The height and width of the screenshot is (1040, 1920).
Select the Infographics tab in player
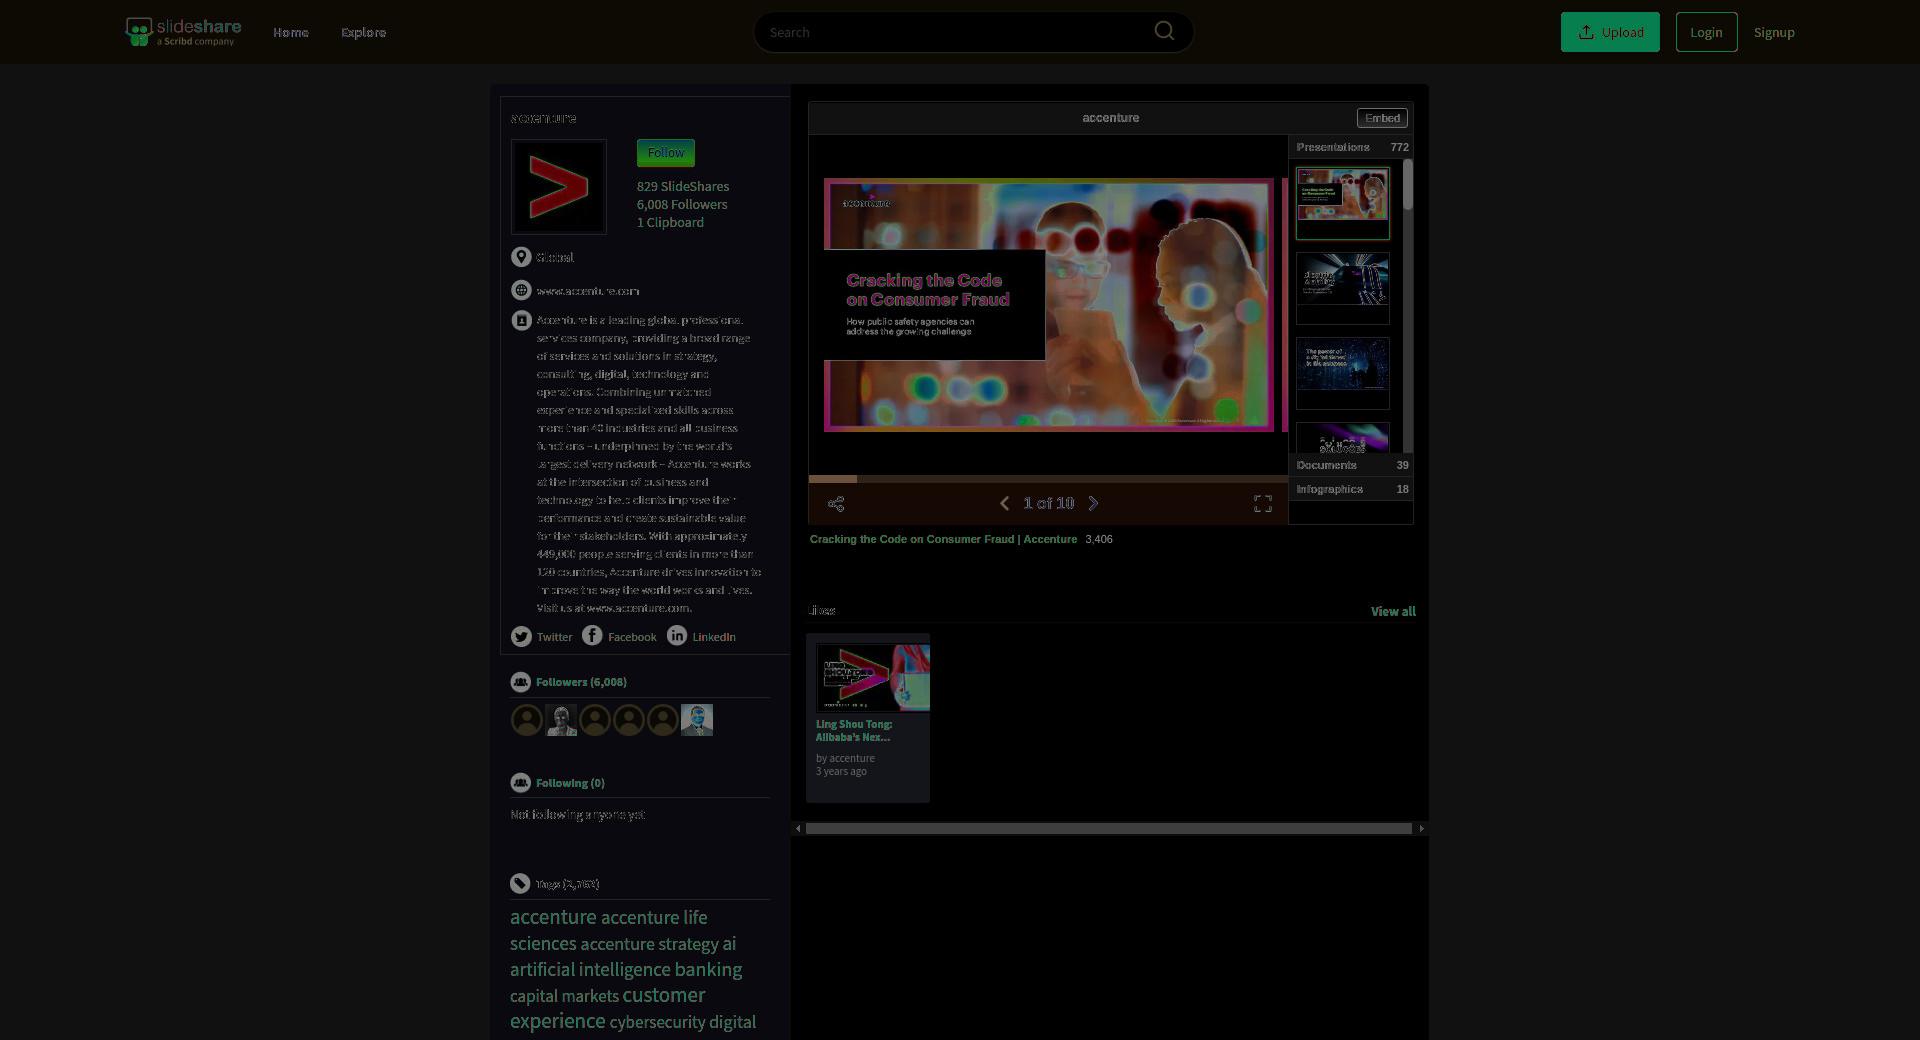1351,489
